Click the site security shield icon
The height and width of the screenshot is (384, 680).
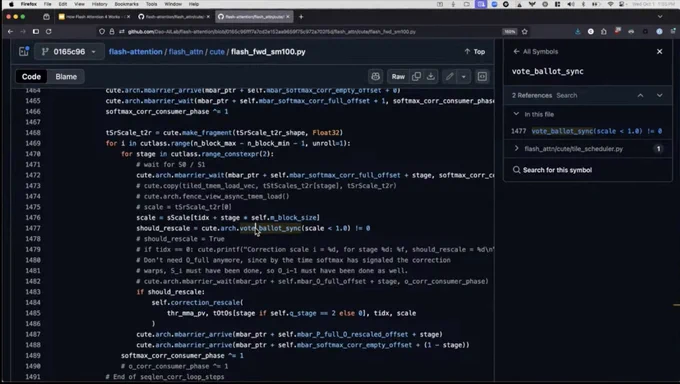(x=102, y=32)
